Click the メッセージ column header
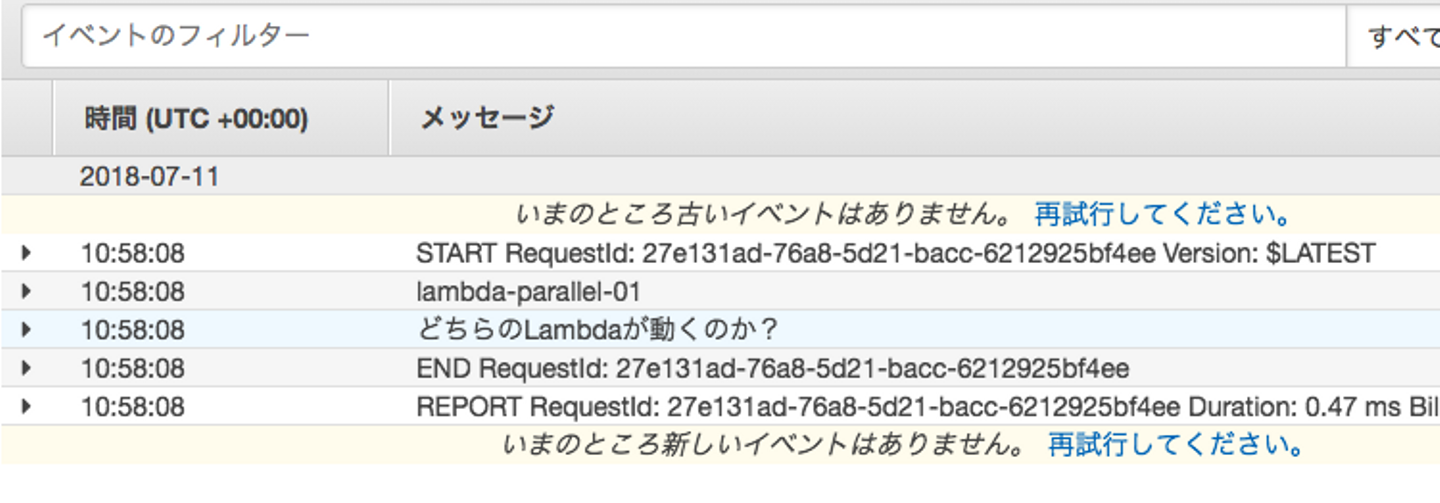Viewport: 1440px width, 503px height. [487, 119]
